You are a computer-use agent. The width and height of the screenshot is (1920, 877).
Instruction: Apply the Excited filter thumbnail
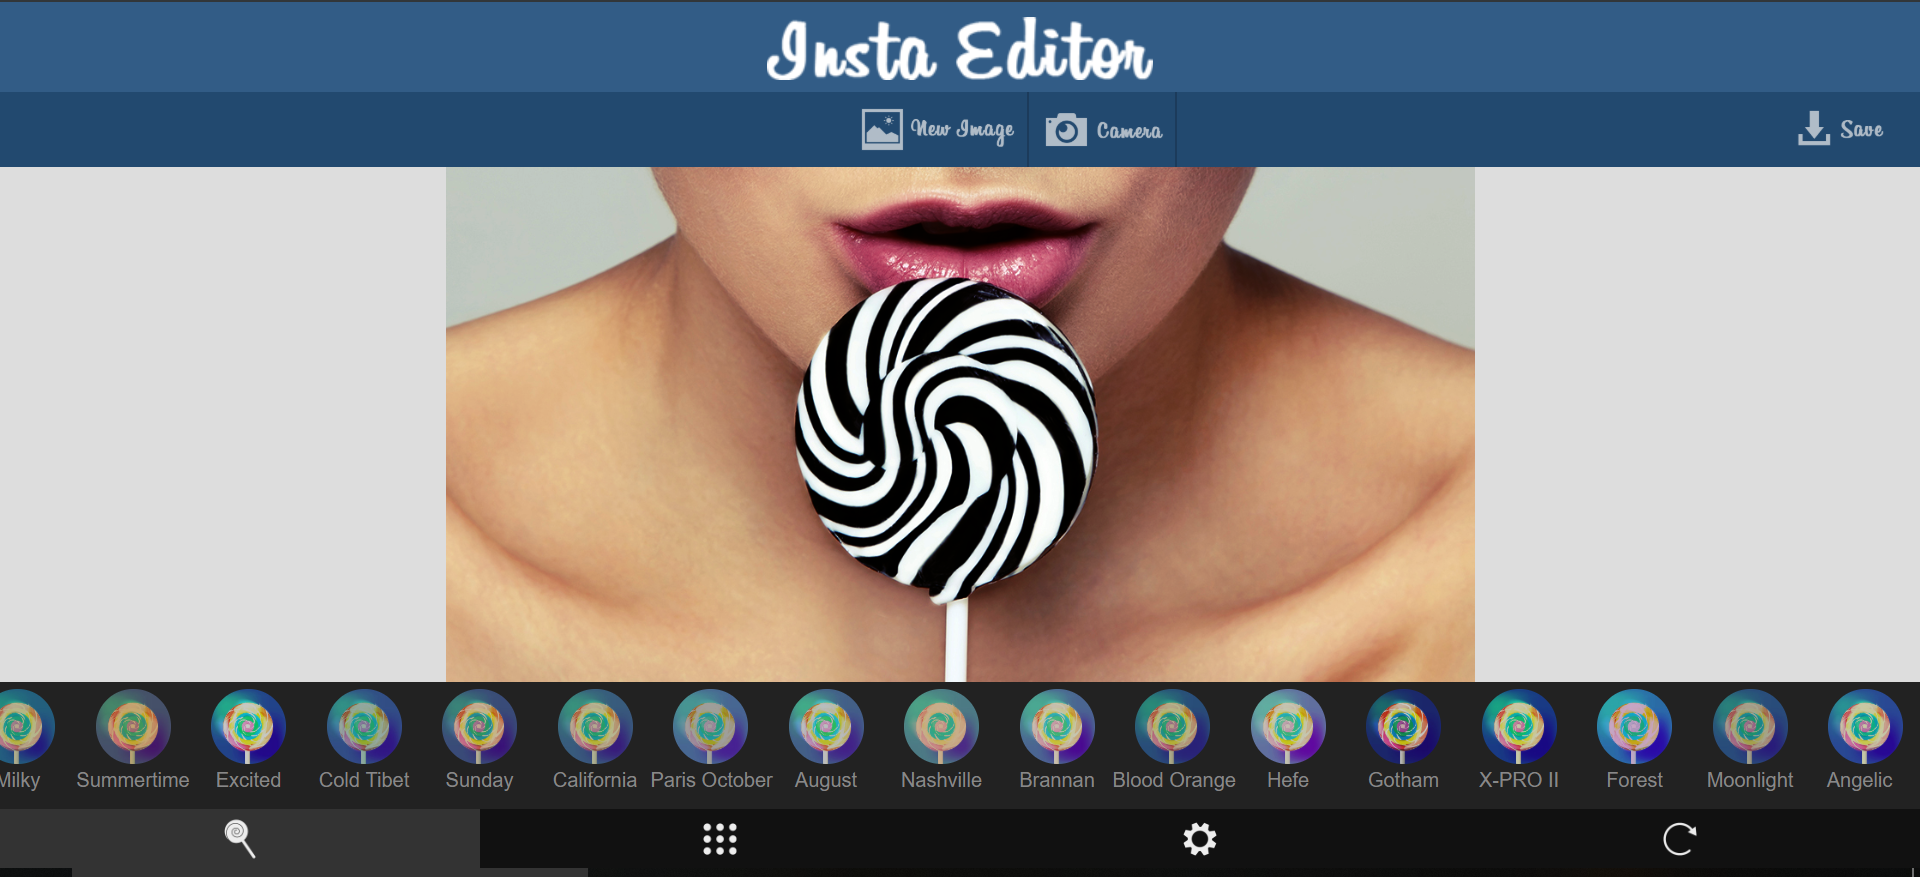[248, 727]
